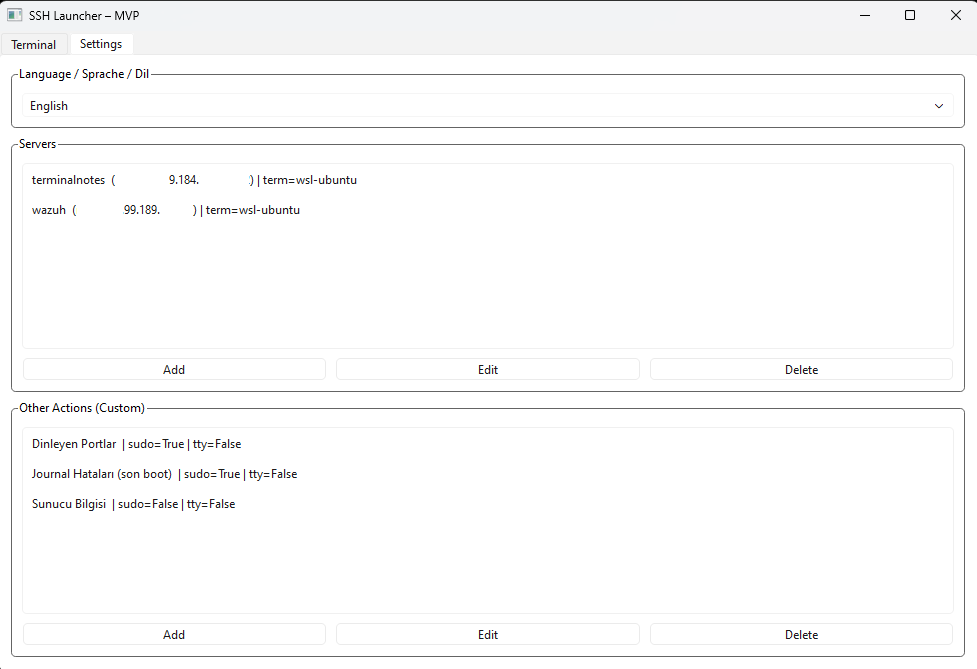Switch to the Terminal tab
977x669 pixels.
point(34,45)
